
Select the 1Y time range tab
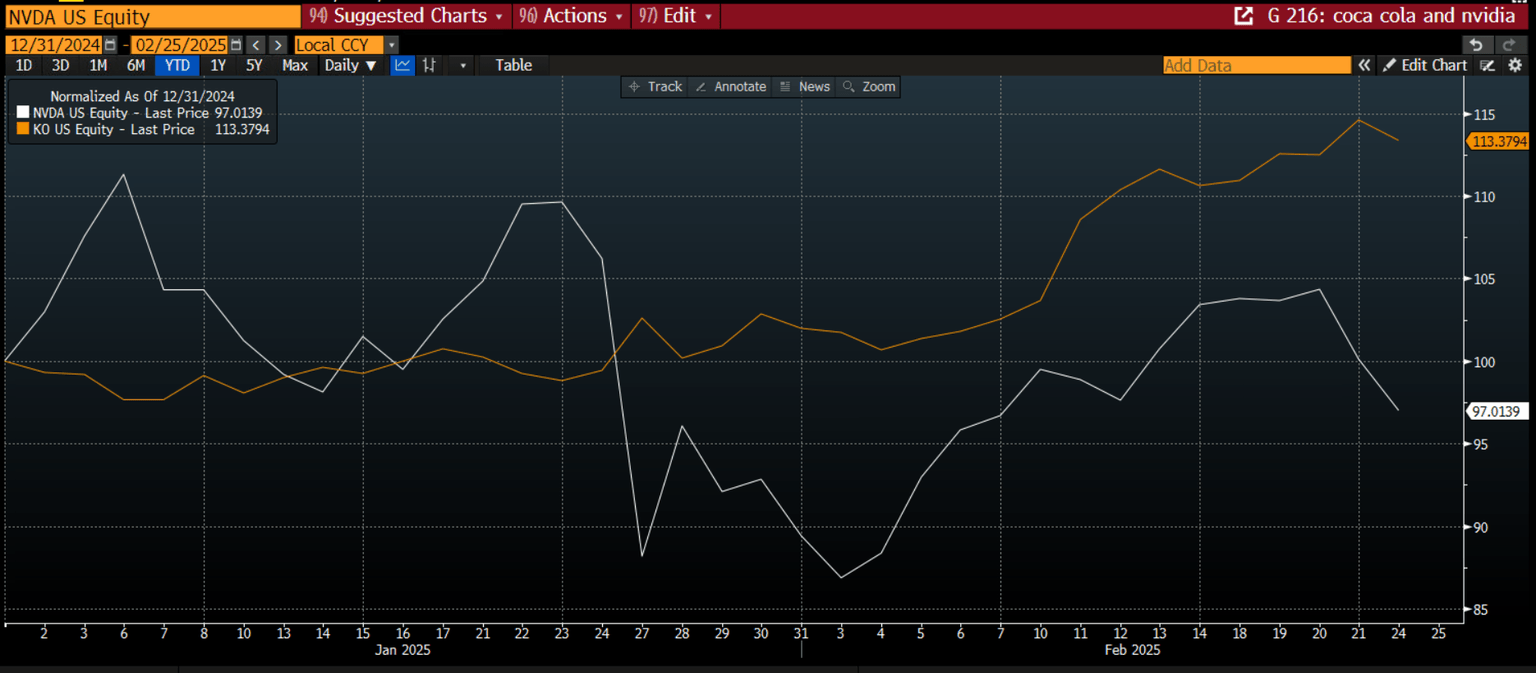coord(217,65)
